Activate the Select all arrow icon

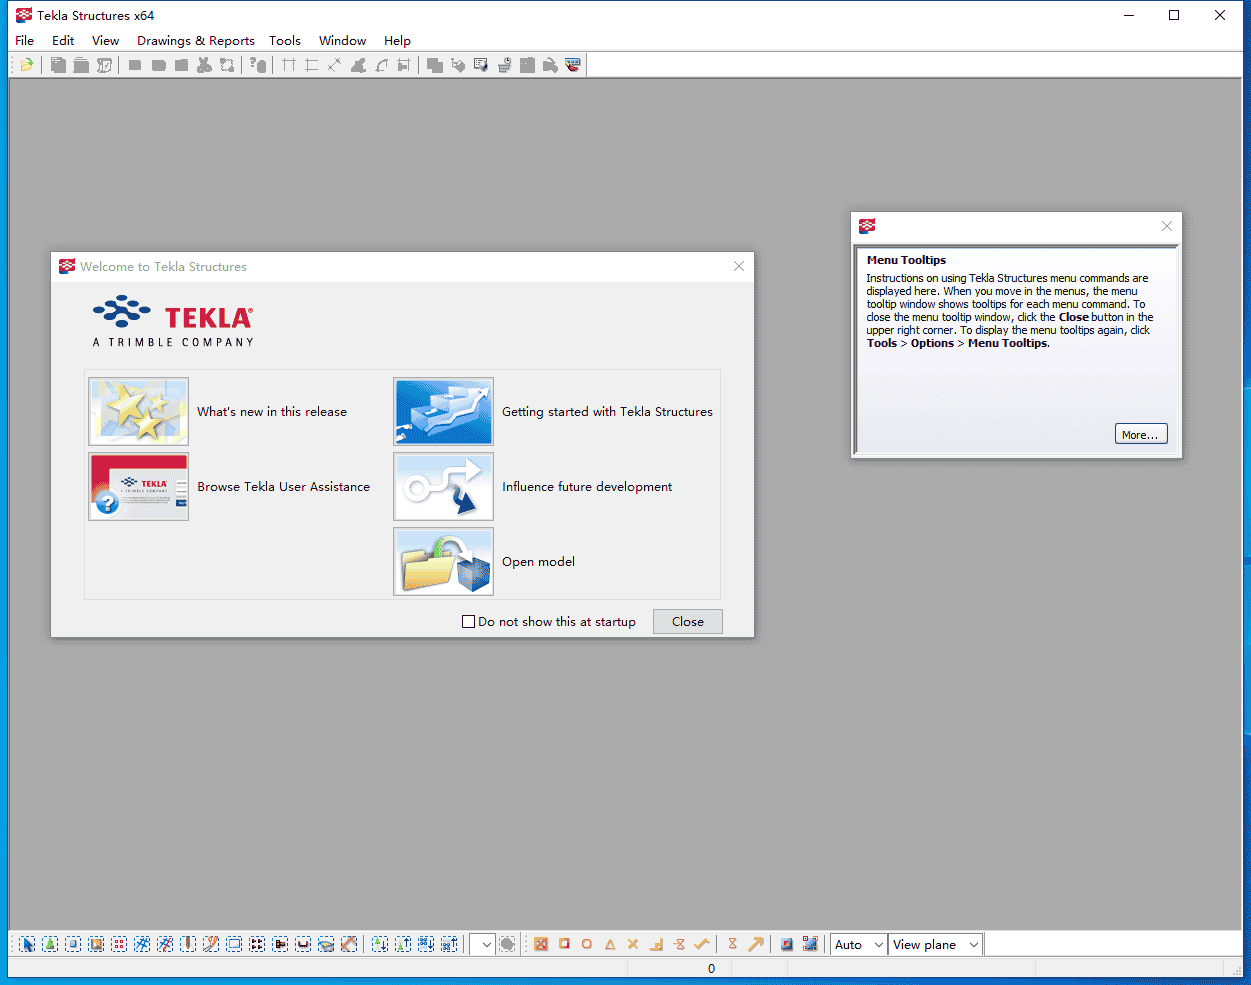click(x=27, y=944)
